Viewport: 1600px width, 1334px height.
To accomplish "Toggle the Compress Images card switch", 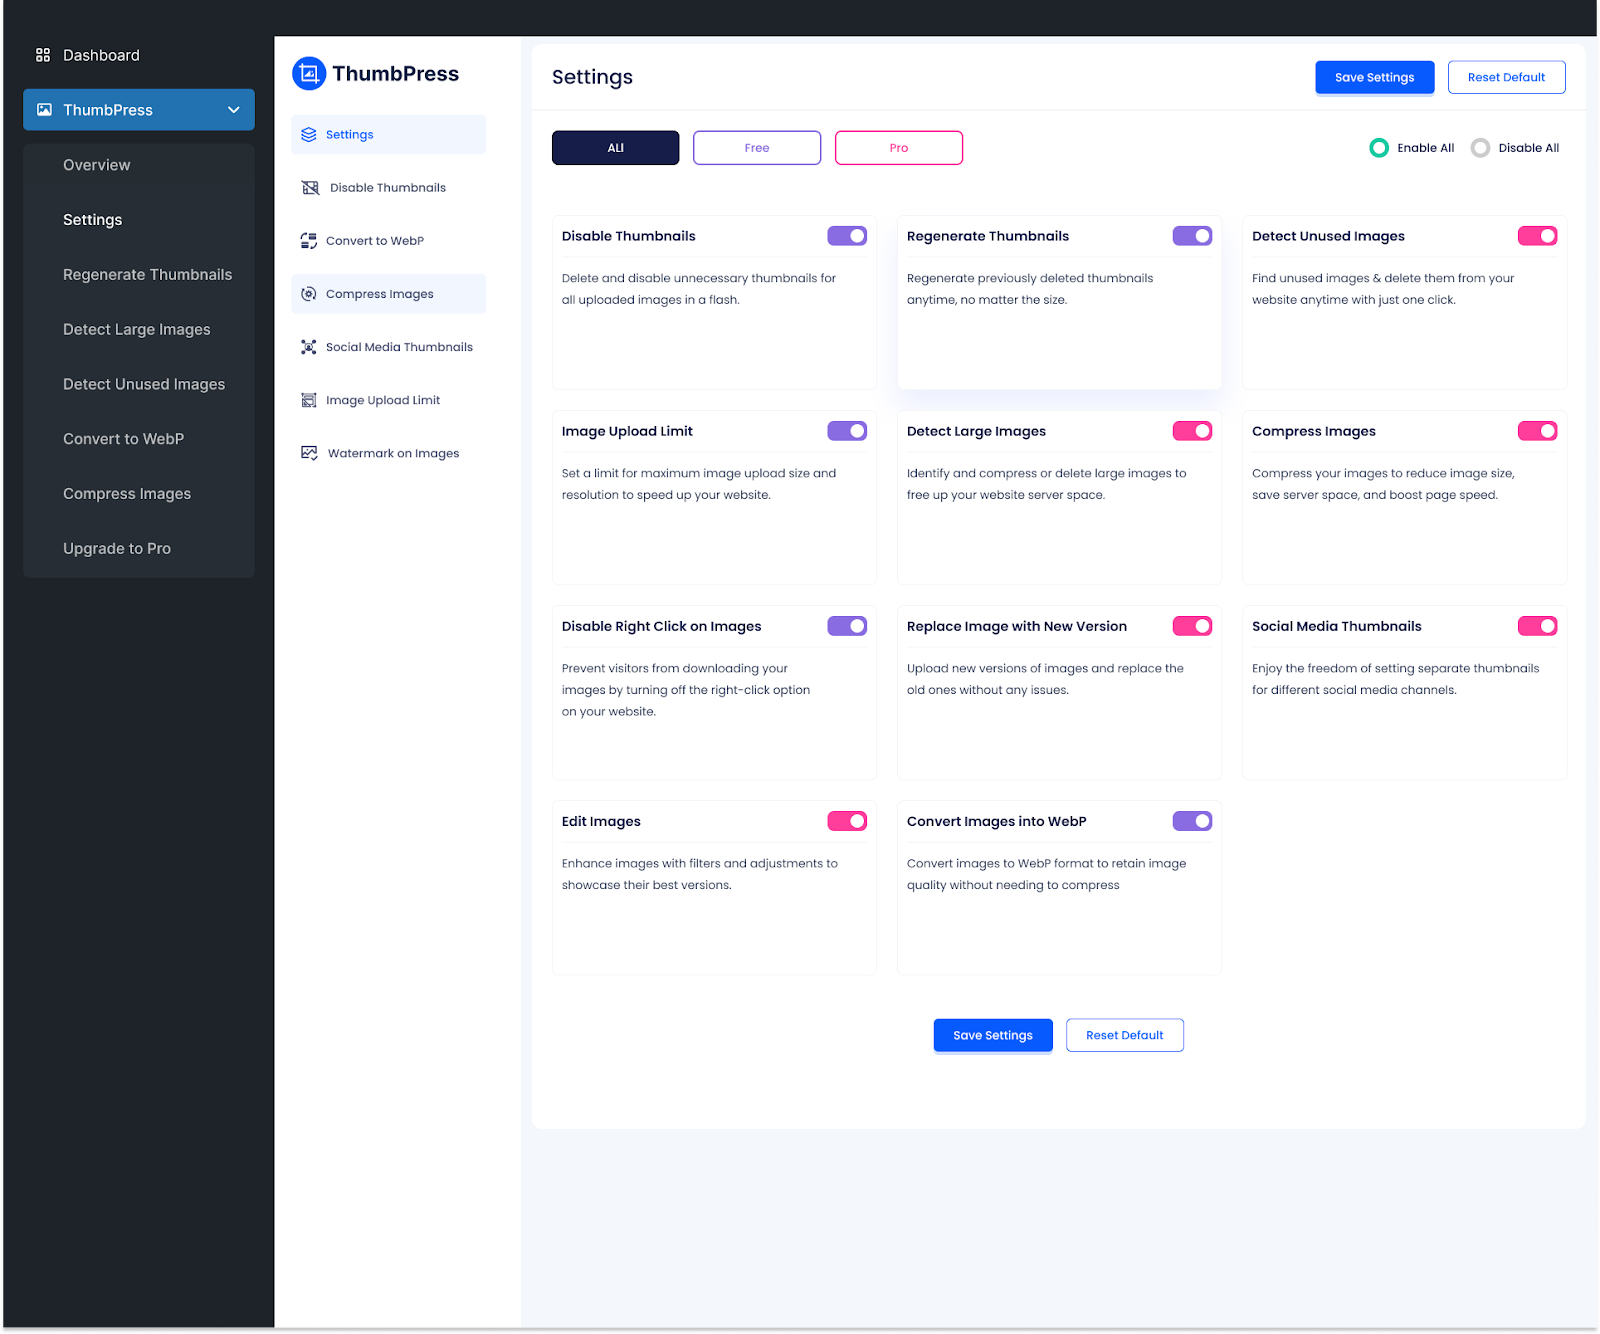I will pos(1537,431).
